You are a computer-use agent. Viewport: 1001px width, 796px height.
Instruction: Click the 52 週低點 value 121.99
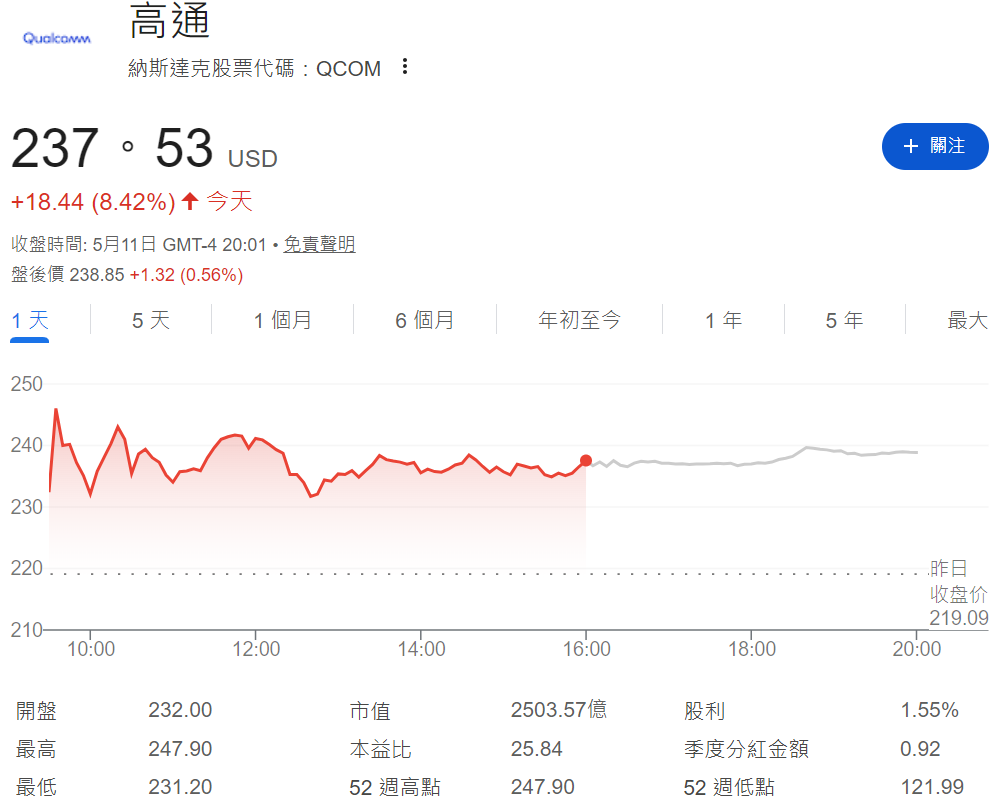click(x=932, y=786)
